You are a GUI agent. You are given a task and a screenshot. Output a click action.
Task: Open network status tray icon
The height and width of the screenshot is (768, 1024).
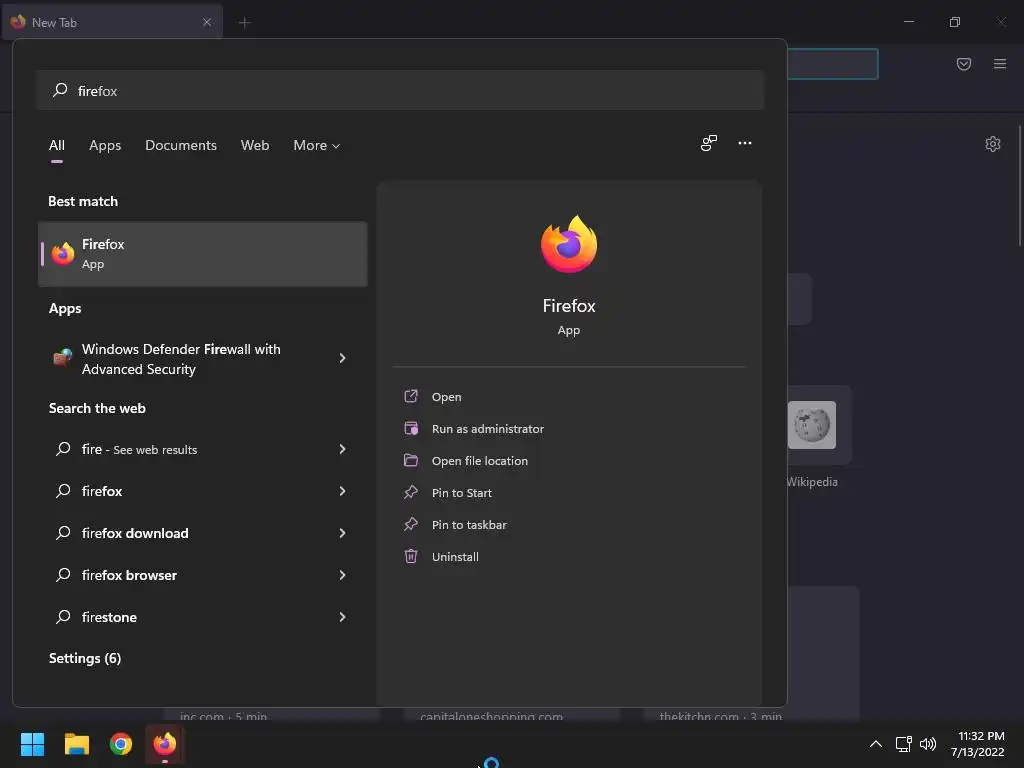pos(903,744)
